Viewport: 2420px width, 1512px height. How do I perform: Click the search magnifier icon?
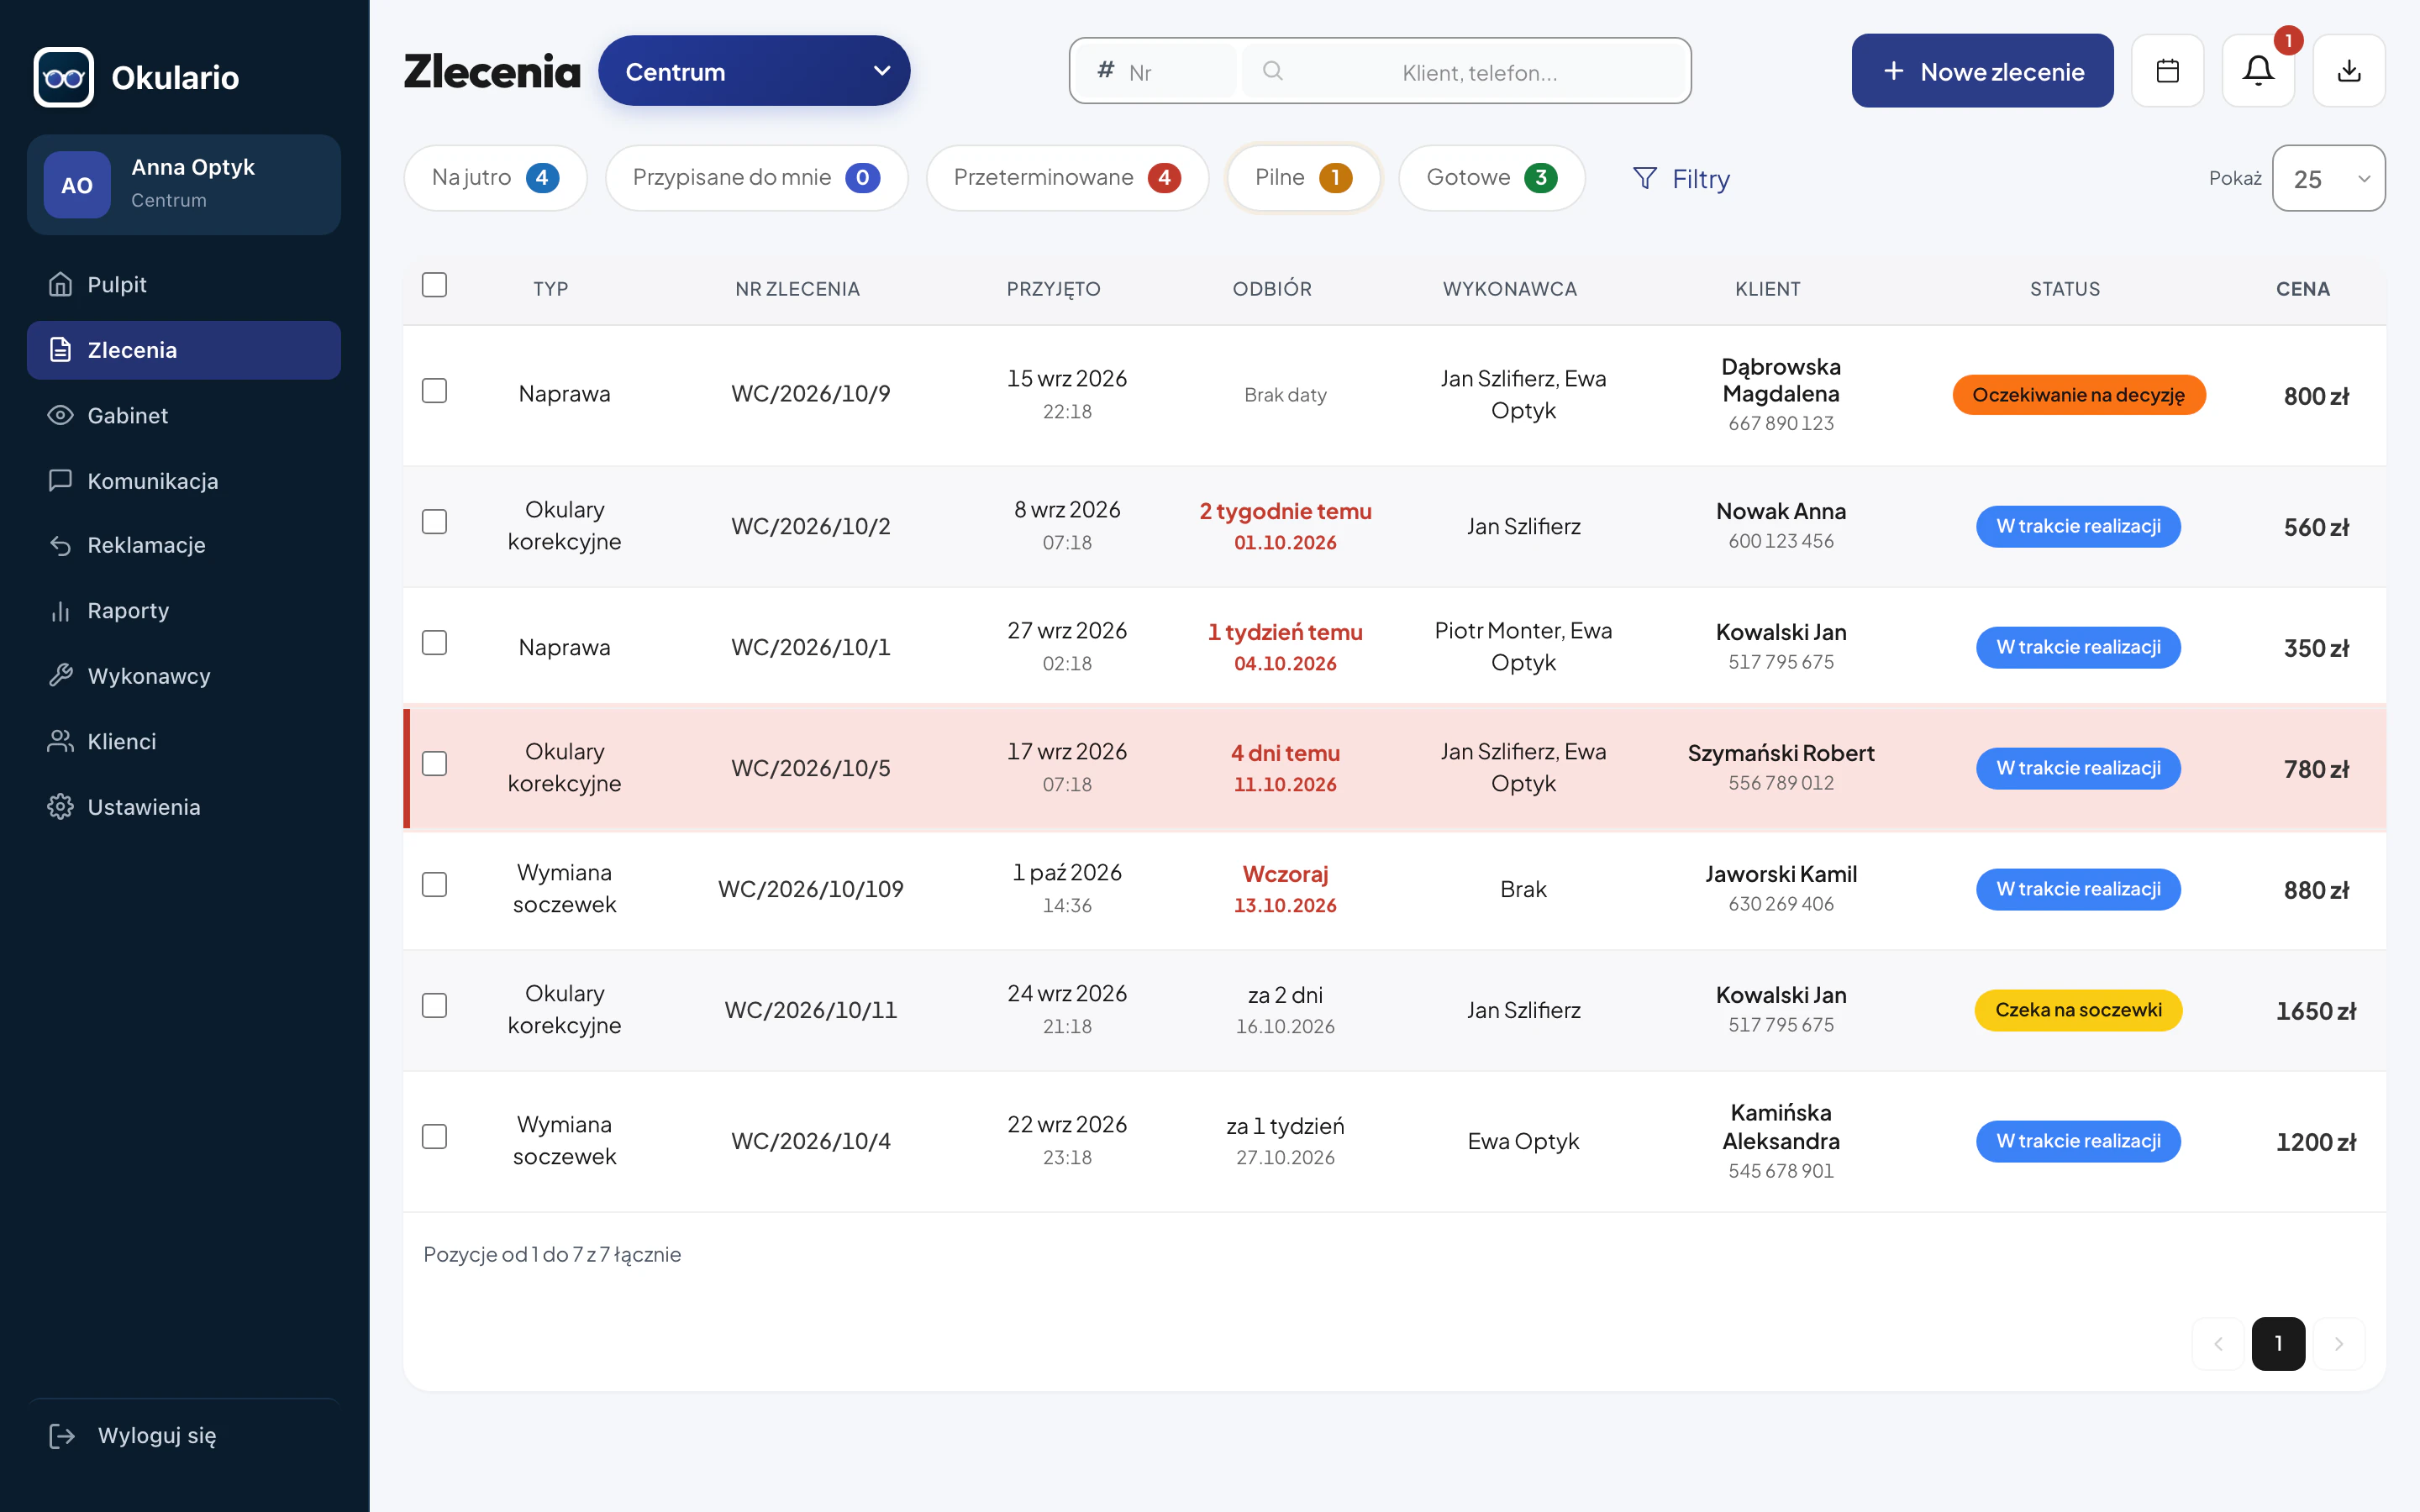[x=1272, y=71]
